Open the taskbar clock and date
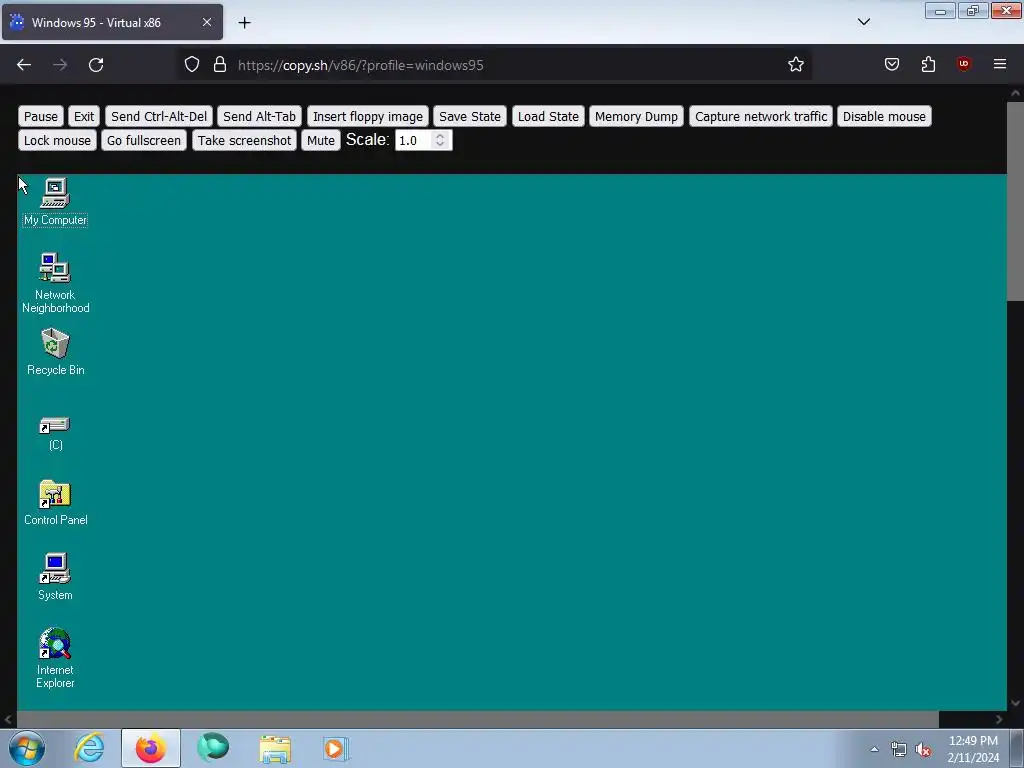 click(x=973, y=749)
